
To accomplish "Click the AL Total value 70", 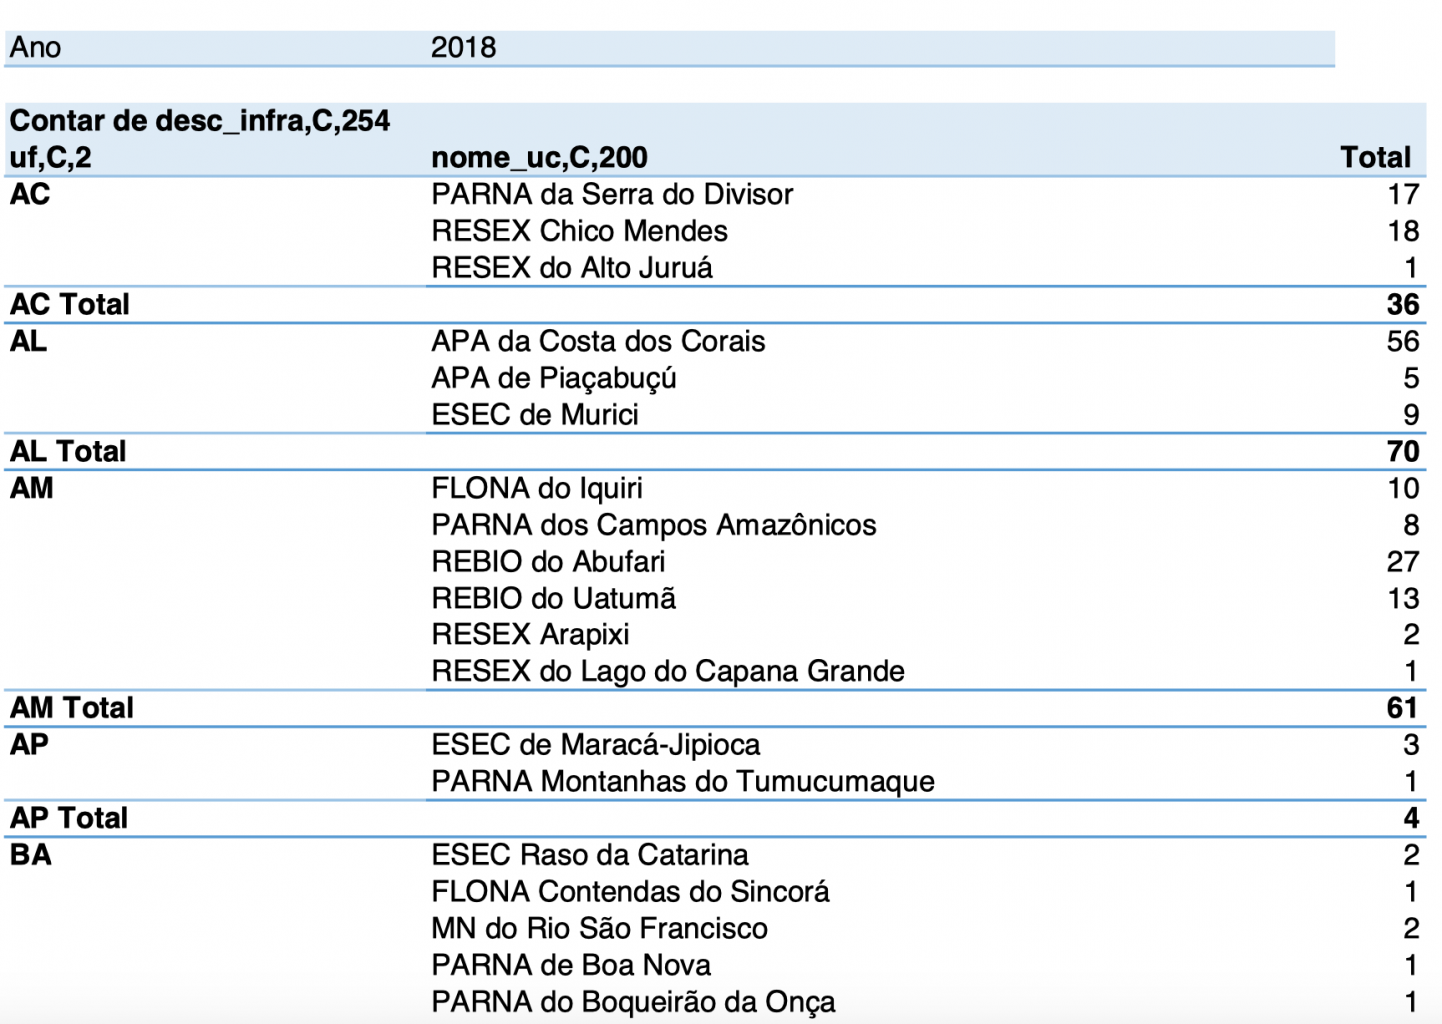I will [x=1403, y=451].
